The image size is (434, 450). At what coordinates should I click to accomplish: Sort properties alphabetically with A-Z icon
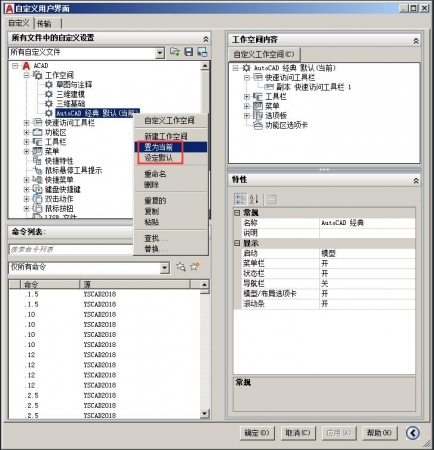pos(254,199)
